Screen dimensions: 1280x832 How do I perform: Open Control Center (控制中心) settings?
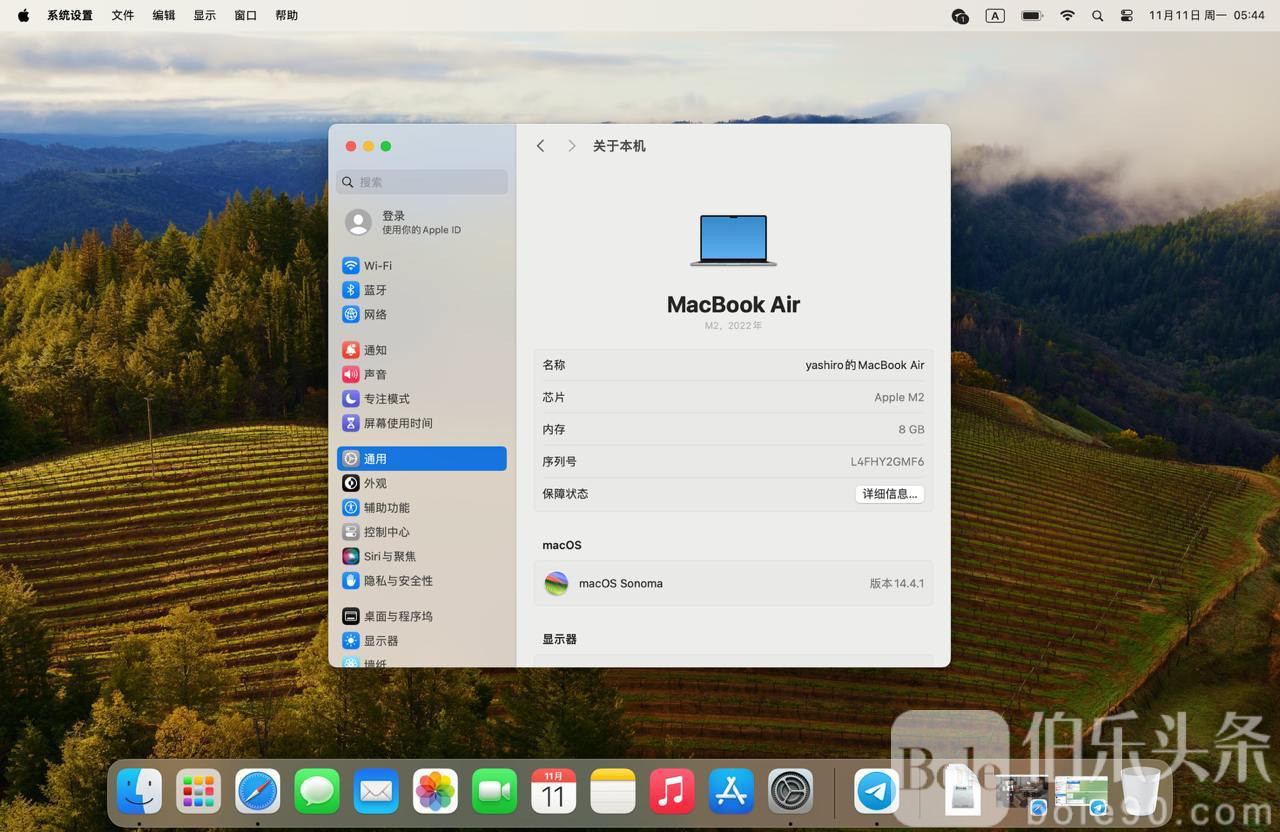click(x=386, y=532)
